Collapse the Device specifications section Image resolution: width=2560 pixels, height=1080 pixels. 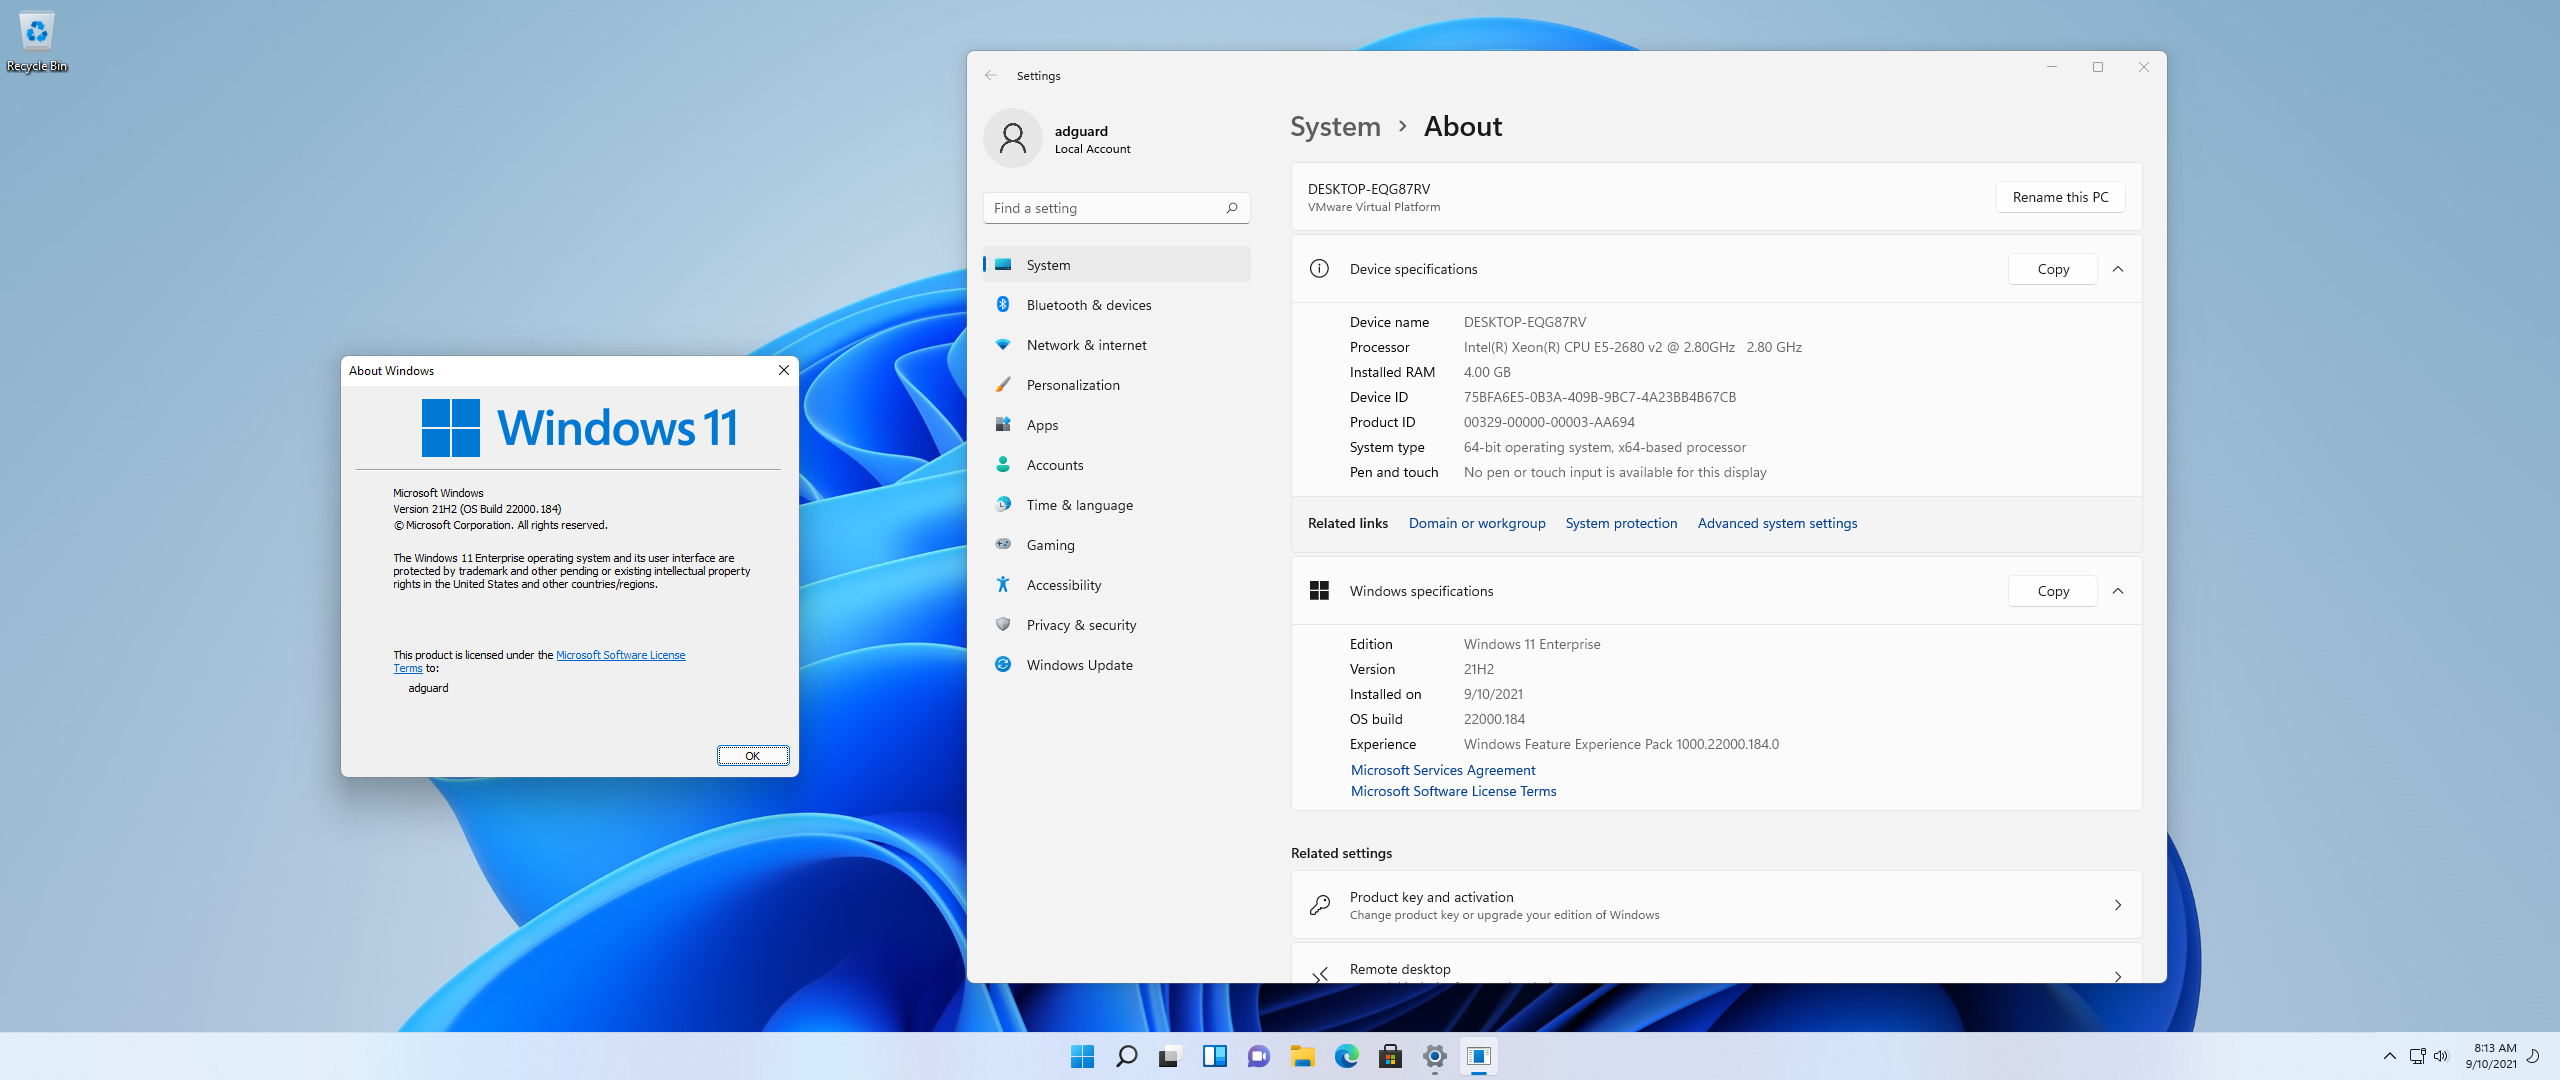(2117, 269)
